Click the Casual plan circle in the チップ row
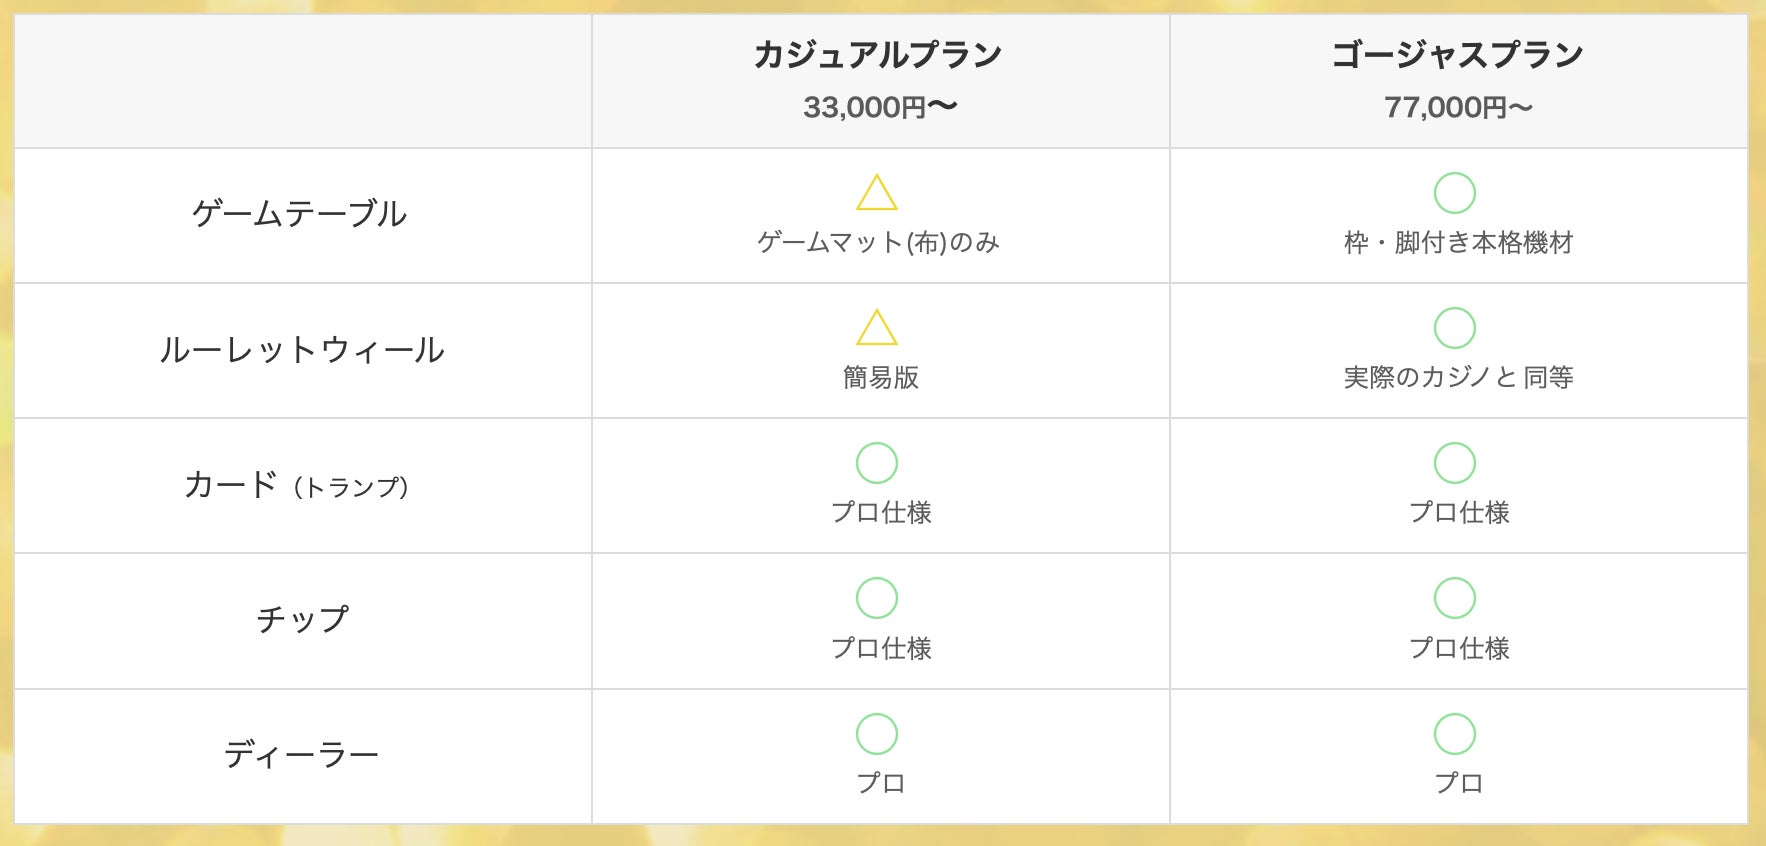 tap(877, 598)
